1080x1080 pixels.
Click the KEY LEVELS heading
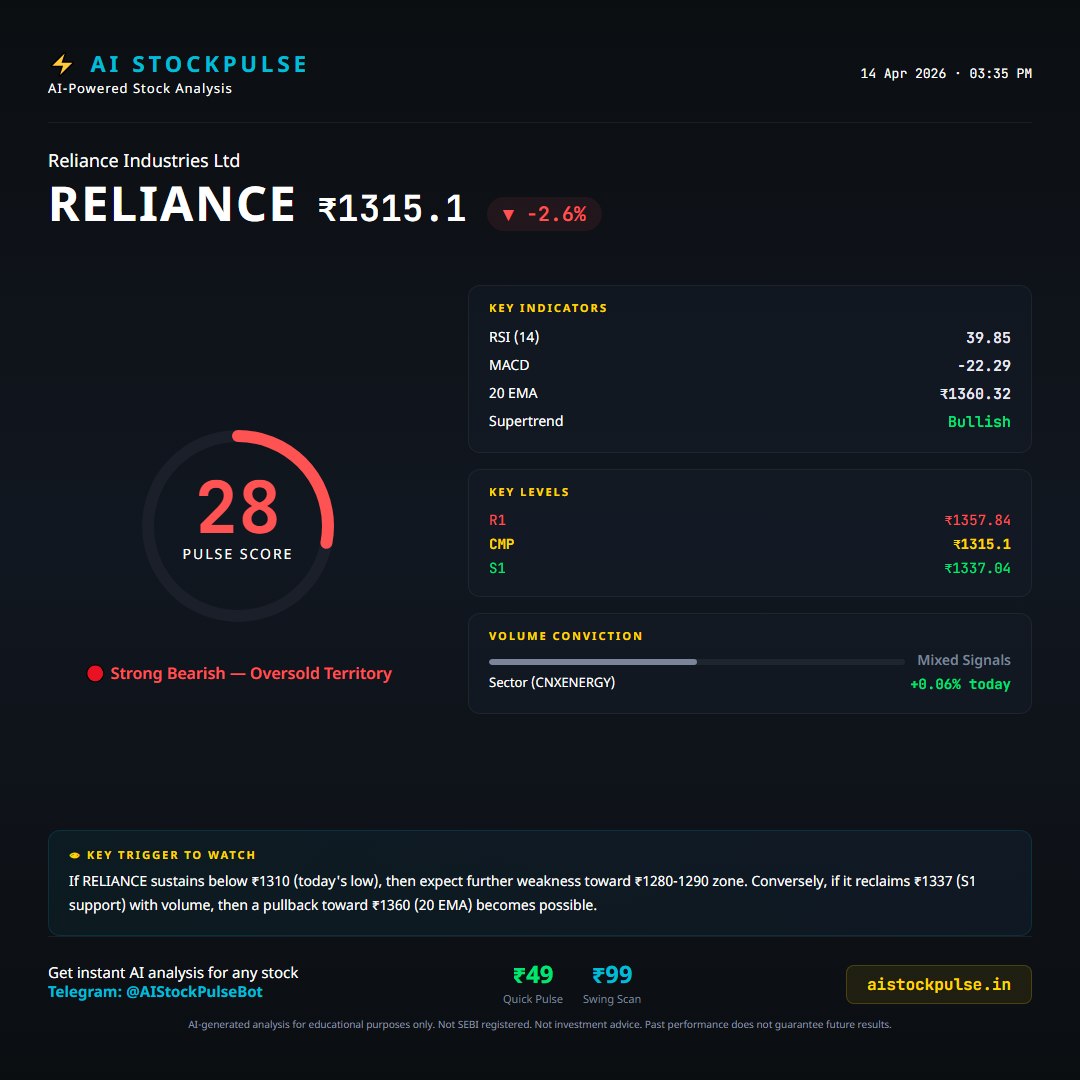[529, 492]
